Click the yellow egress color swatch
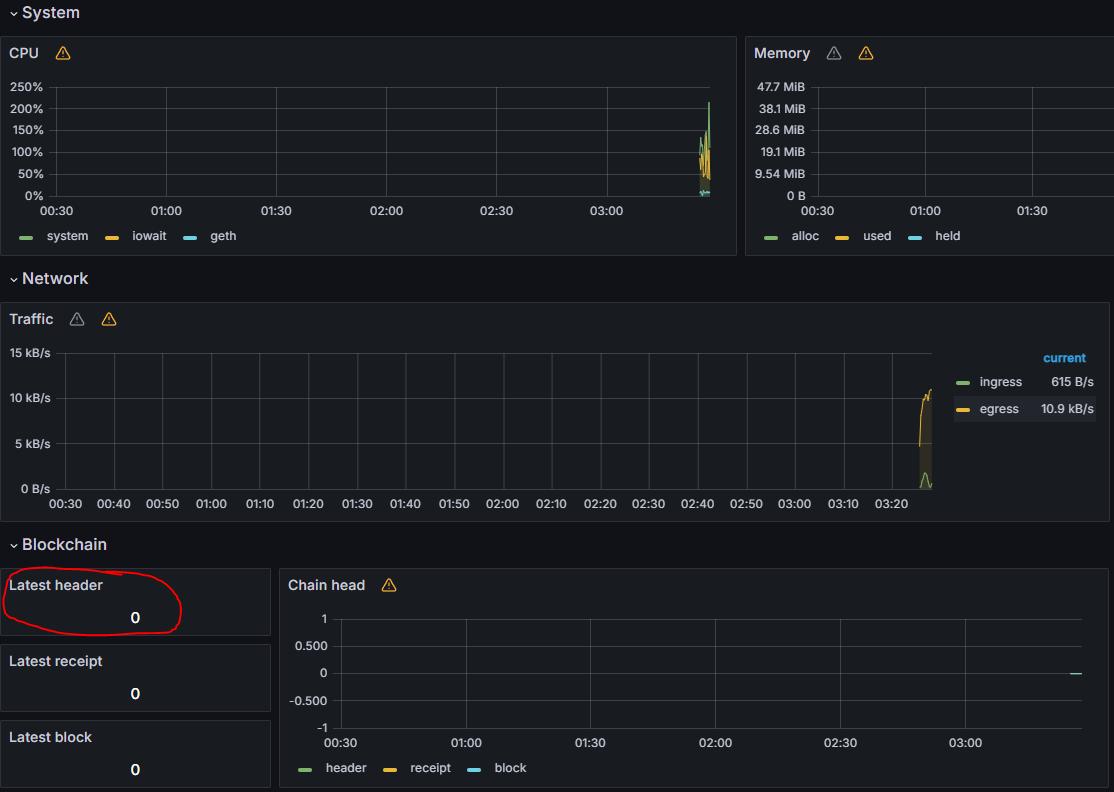Screen dimensions: 1114x792 coord(963,410)
